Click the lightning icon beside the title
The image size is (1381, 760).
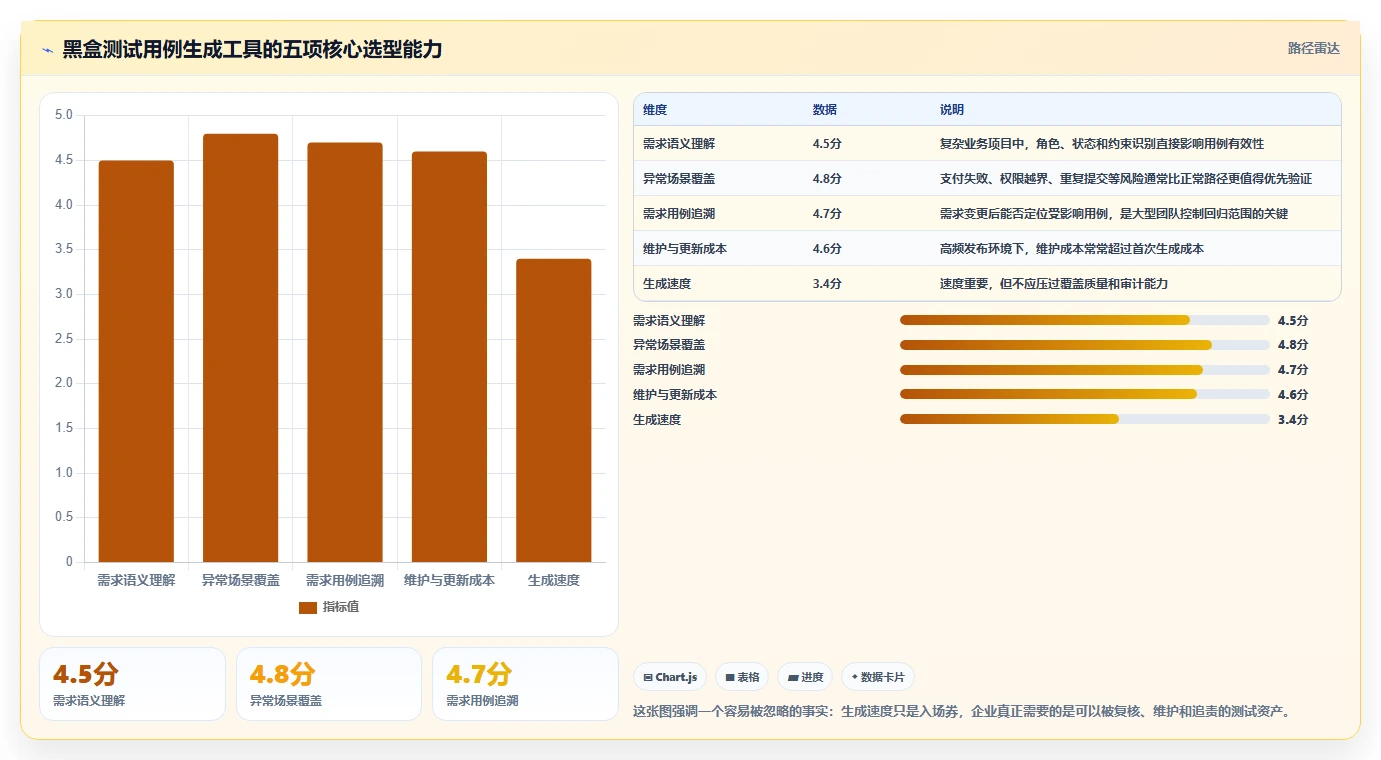click(x=47, y=50)
